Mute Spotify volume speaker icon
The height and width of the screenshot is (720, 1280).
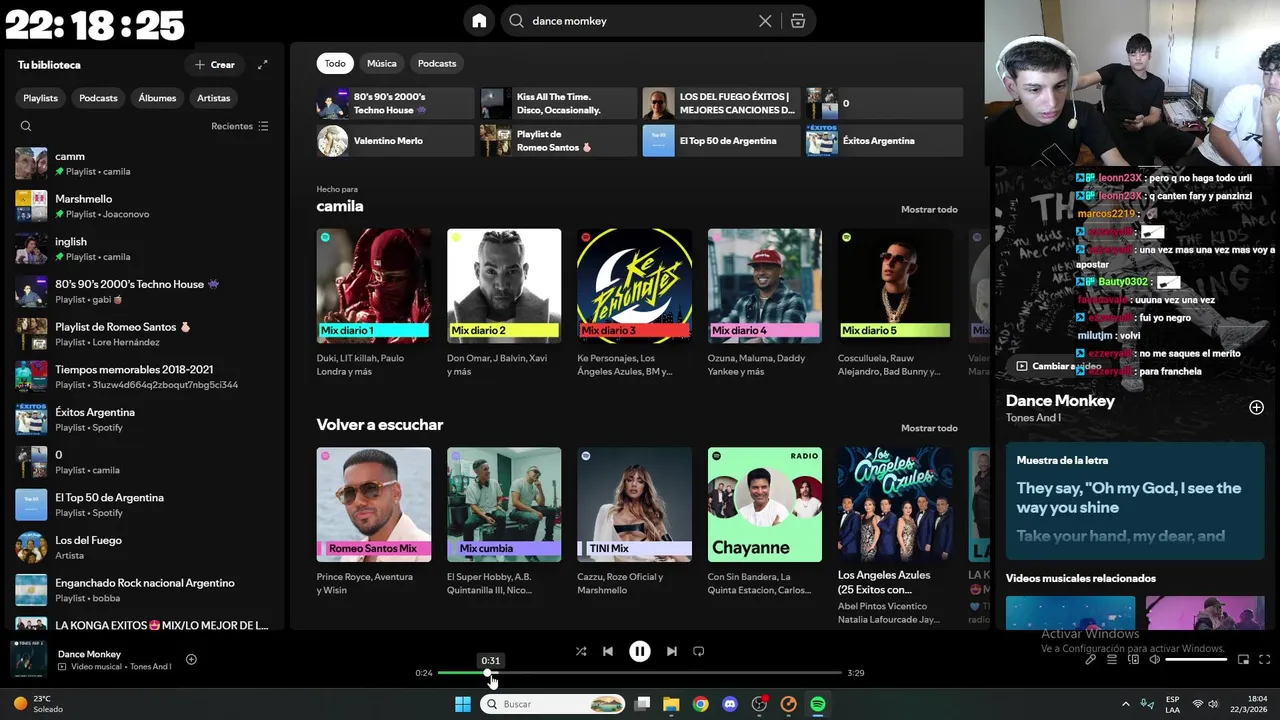pyautogui.click(x=1155, y=659)
